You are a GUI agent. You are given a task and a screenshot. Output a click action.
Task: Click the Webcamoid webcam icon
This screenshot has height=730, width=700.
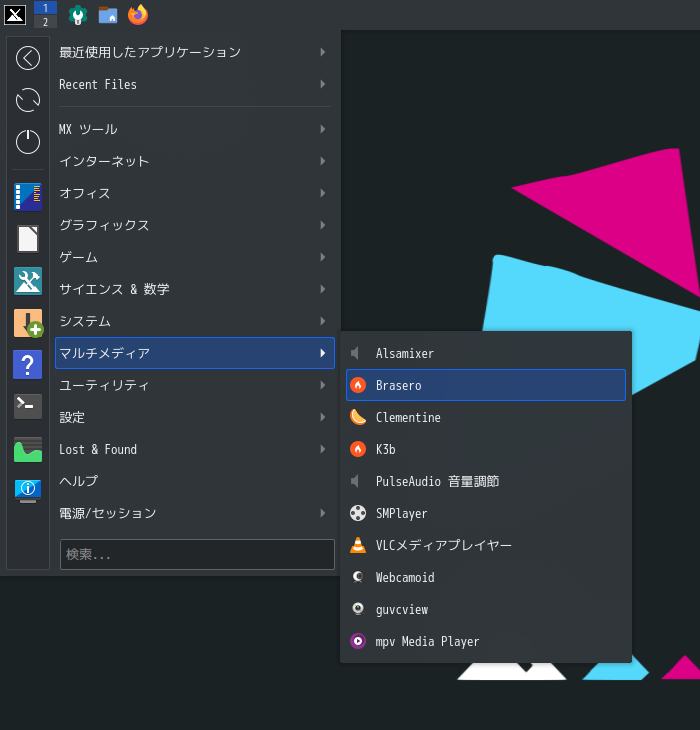click(358, 577)
